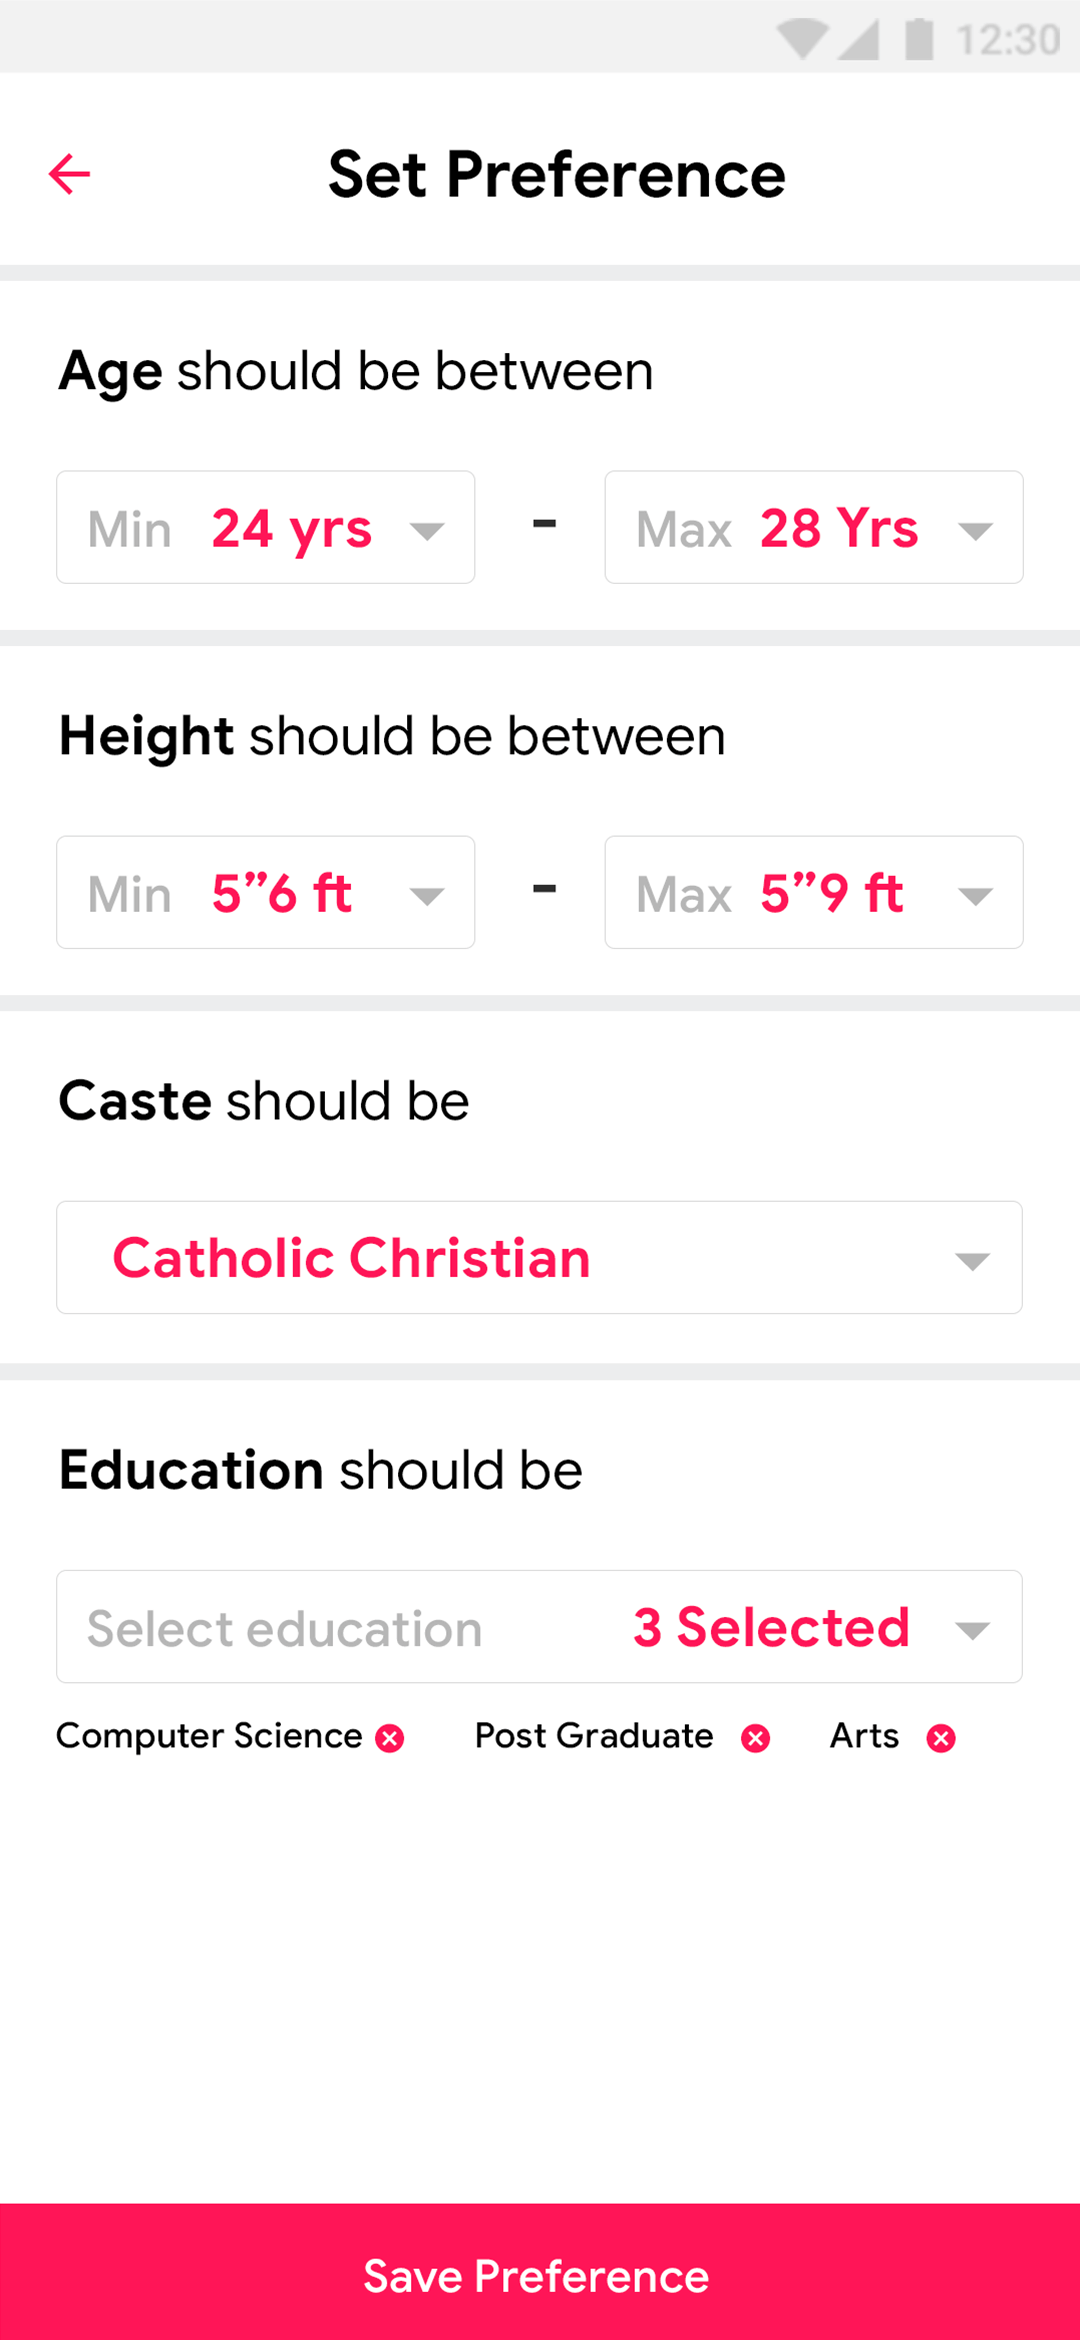Remove the Computer Science education tag
The height and width of the screenshot is (2340, 1080).
[x=390, y=1739]
